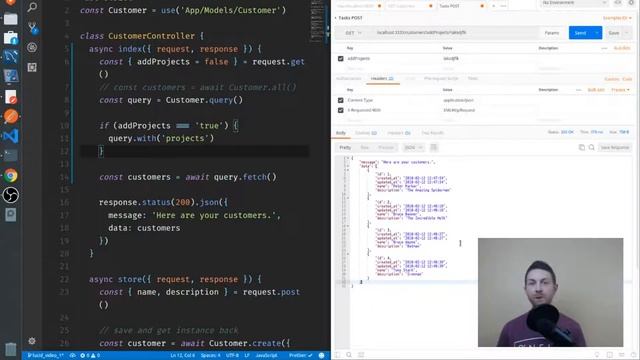Image resolution: width=640 pixels, height=360 pixels.
Task: Click Save Response button
Action: click(x=614, y=147)
